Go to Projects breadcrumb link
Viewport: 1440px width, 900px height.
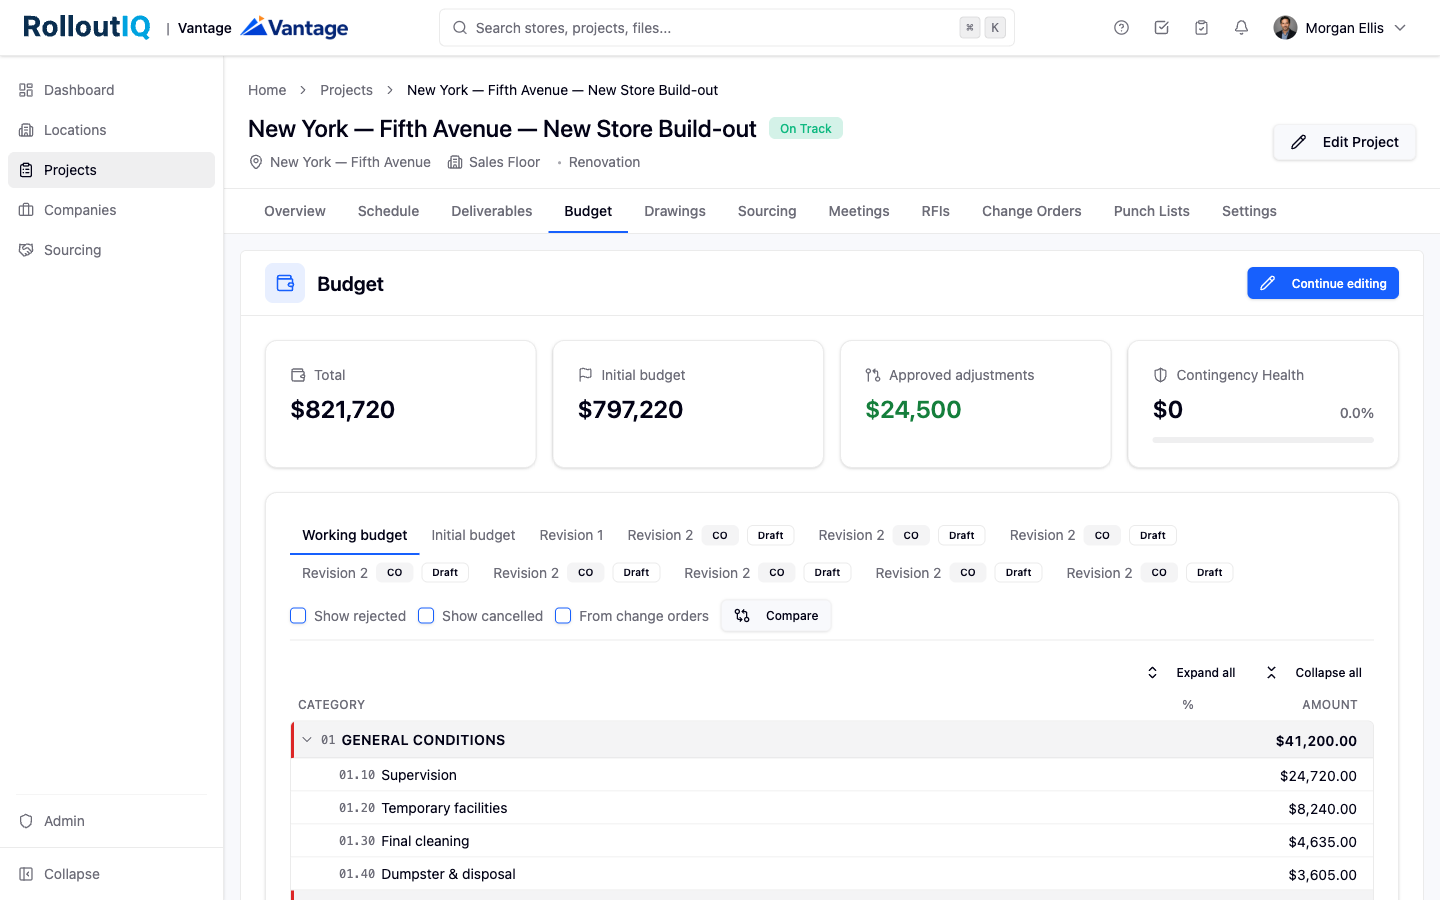point(346,90)
